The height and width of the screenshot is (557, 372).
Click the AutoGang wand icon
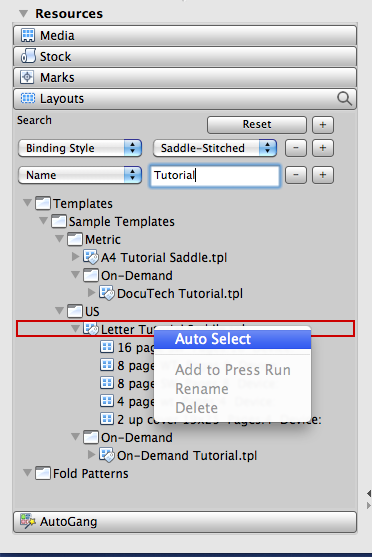coord(28,521)
